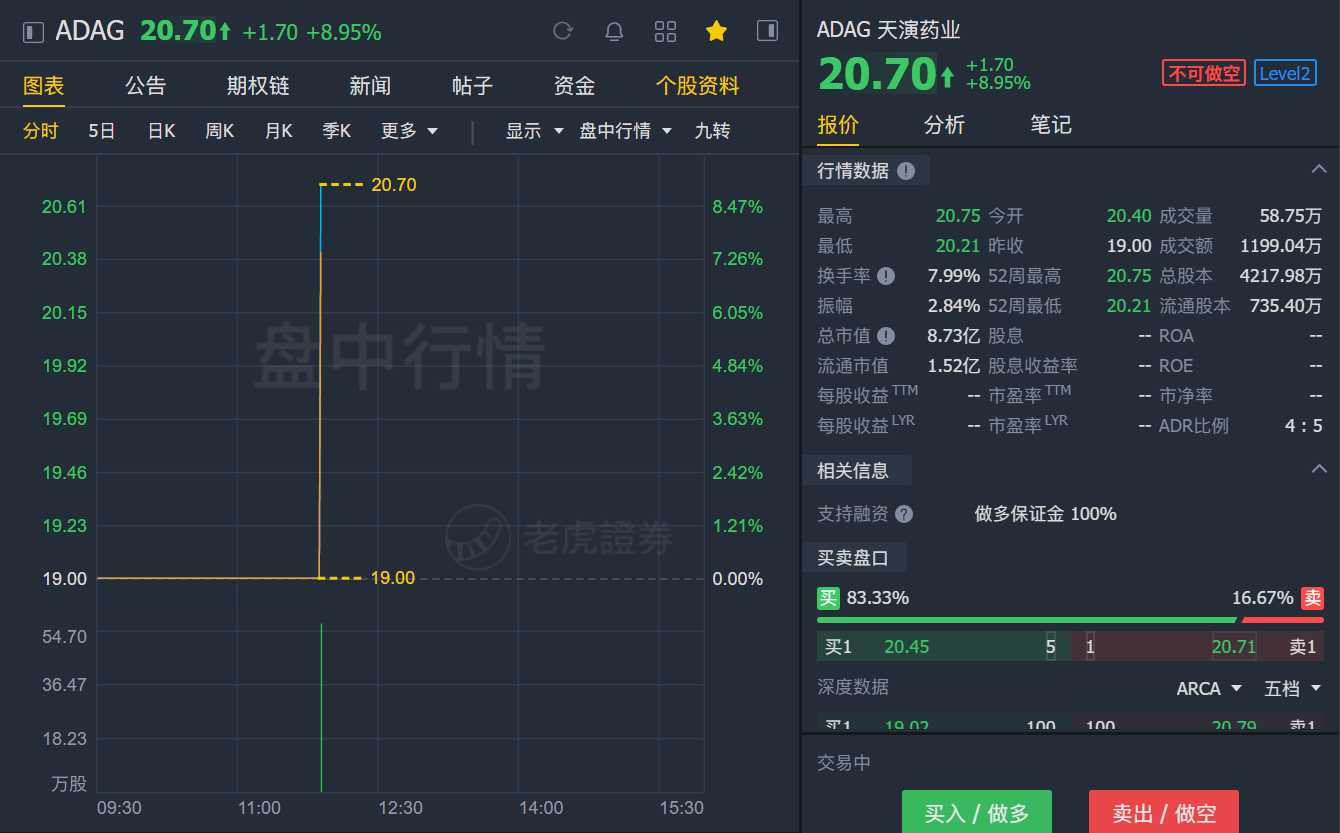
Task: Toggle the 九转 indicator
Action: [712, 131]
